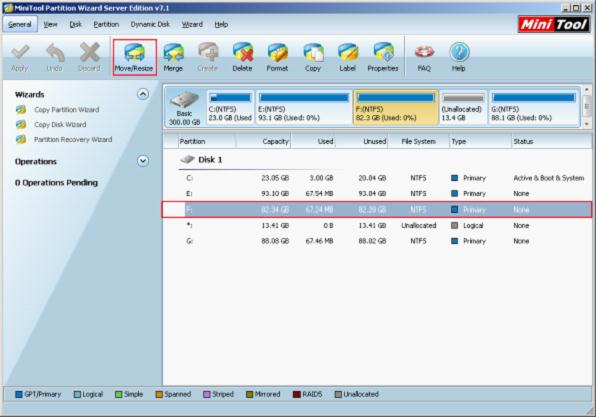Click the Format partition icon

click(277, 52)
